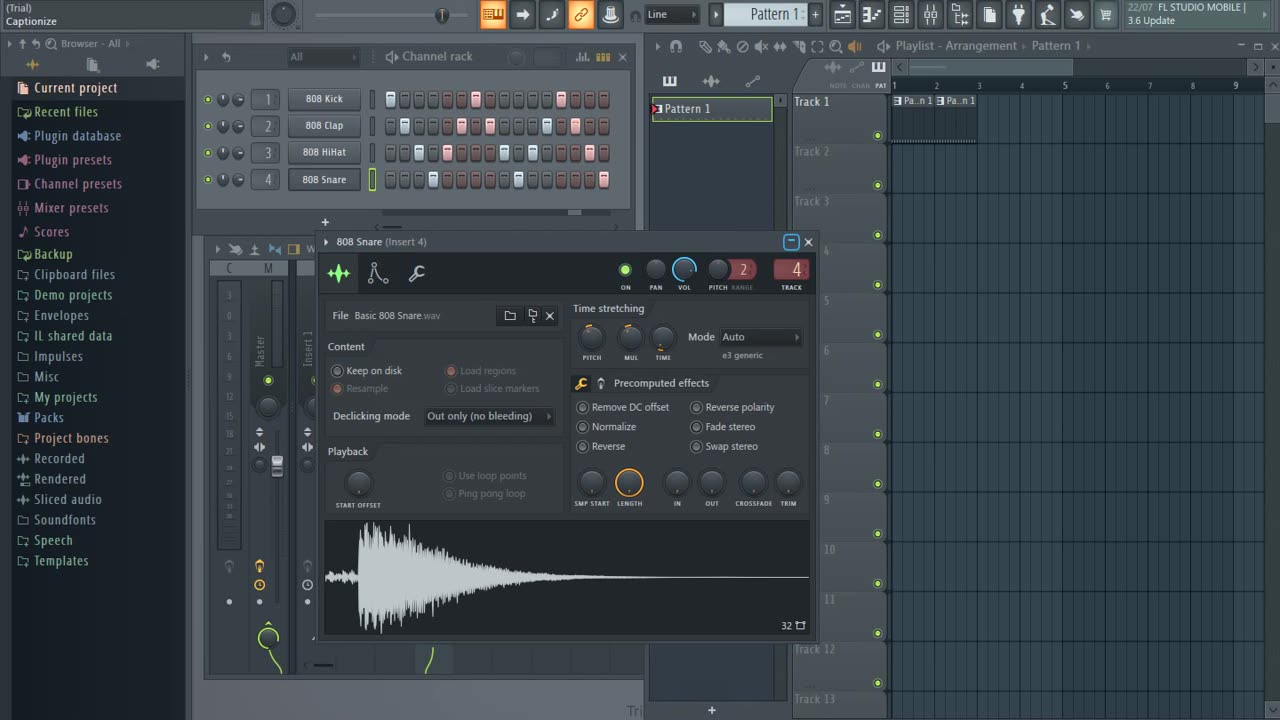This screenshot has width=1280, height=720.
Task: Adjust the LENGTH knob
Action: tap(629, 483)
